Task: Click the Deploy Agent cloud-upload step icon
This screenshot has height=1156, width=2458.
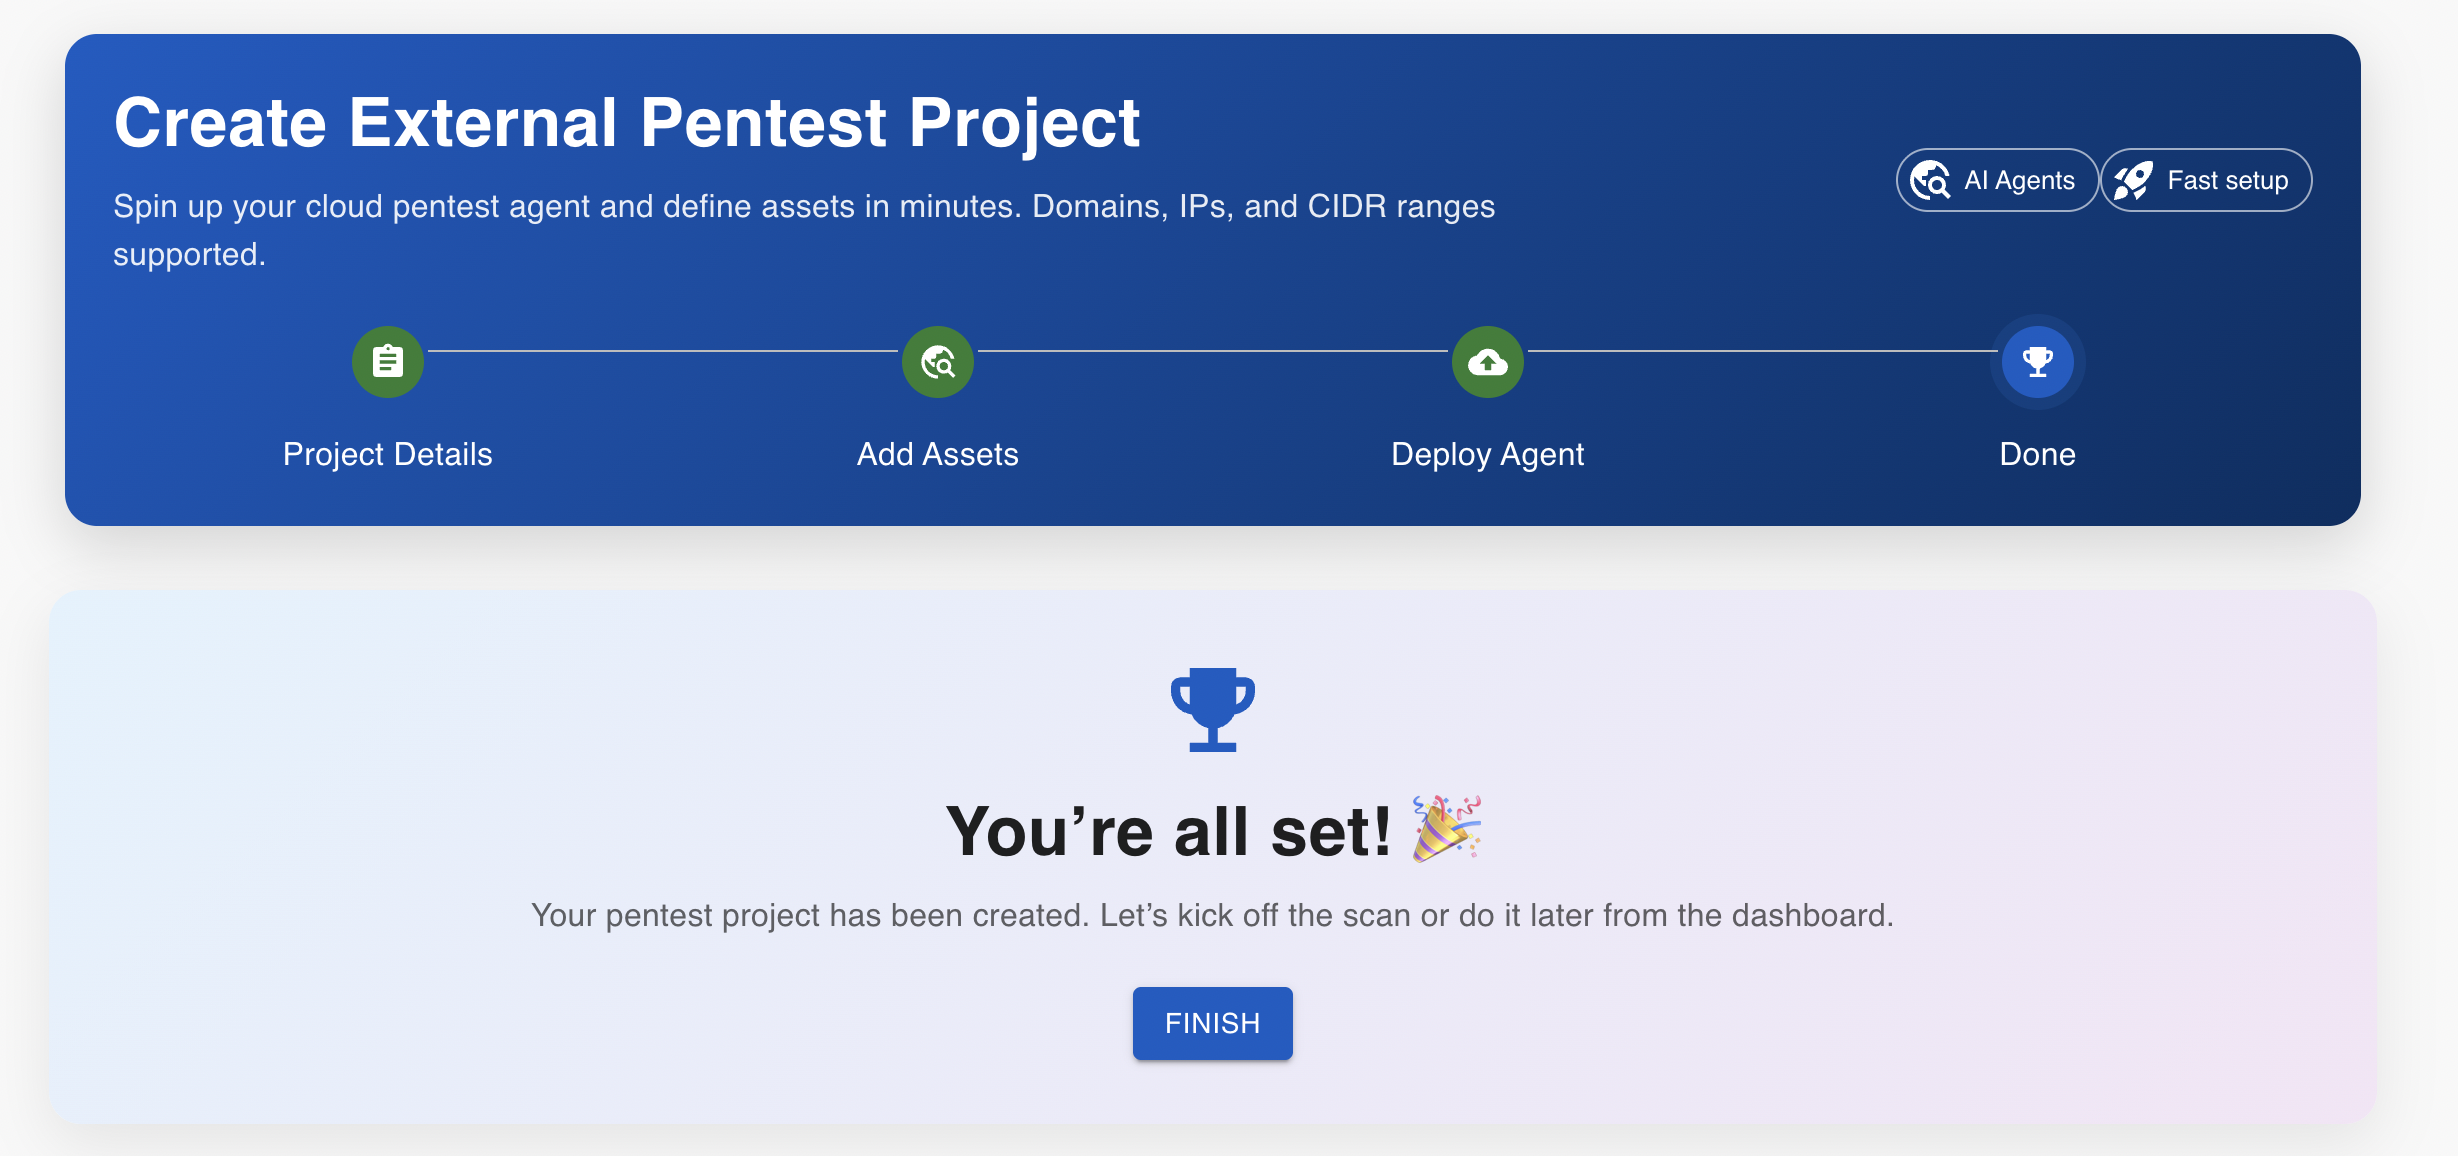Action: (x=1488, y=362)
